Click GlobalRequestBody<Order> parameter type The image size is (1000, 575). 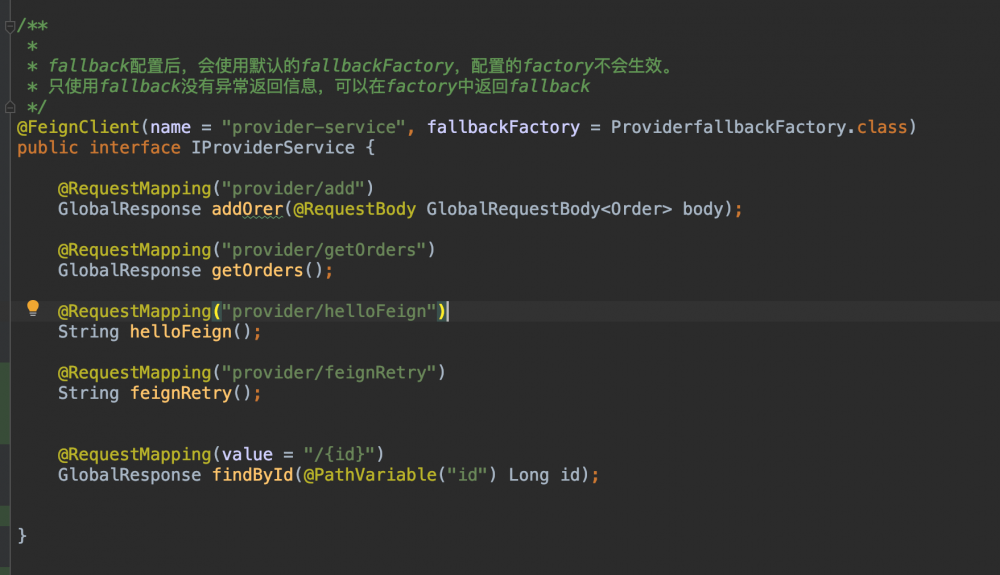pos(549,208)
